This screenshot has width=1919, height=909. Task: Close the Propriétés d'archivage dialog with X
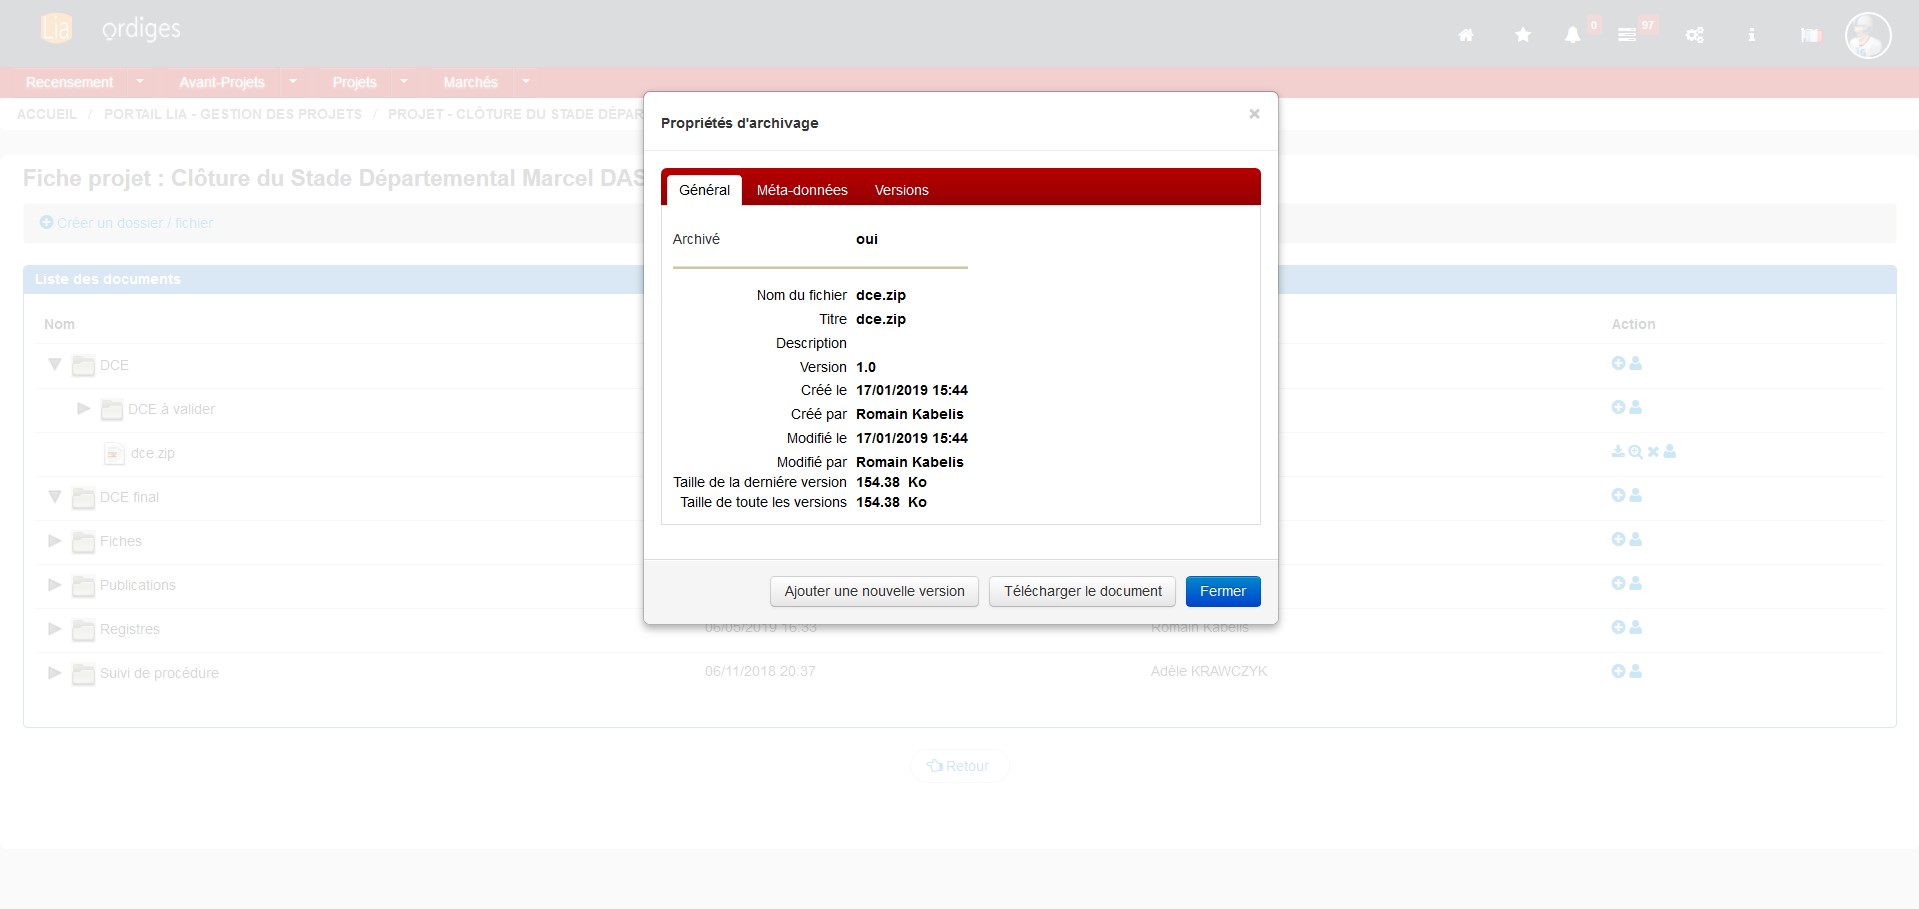(1254, 114)
